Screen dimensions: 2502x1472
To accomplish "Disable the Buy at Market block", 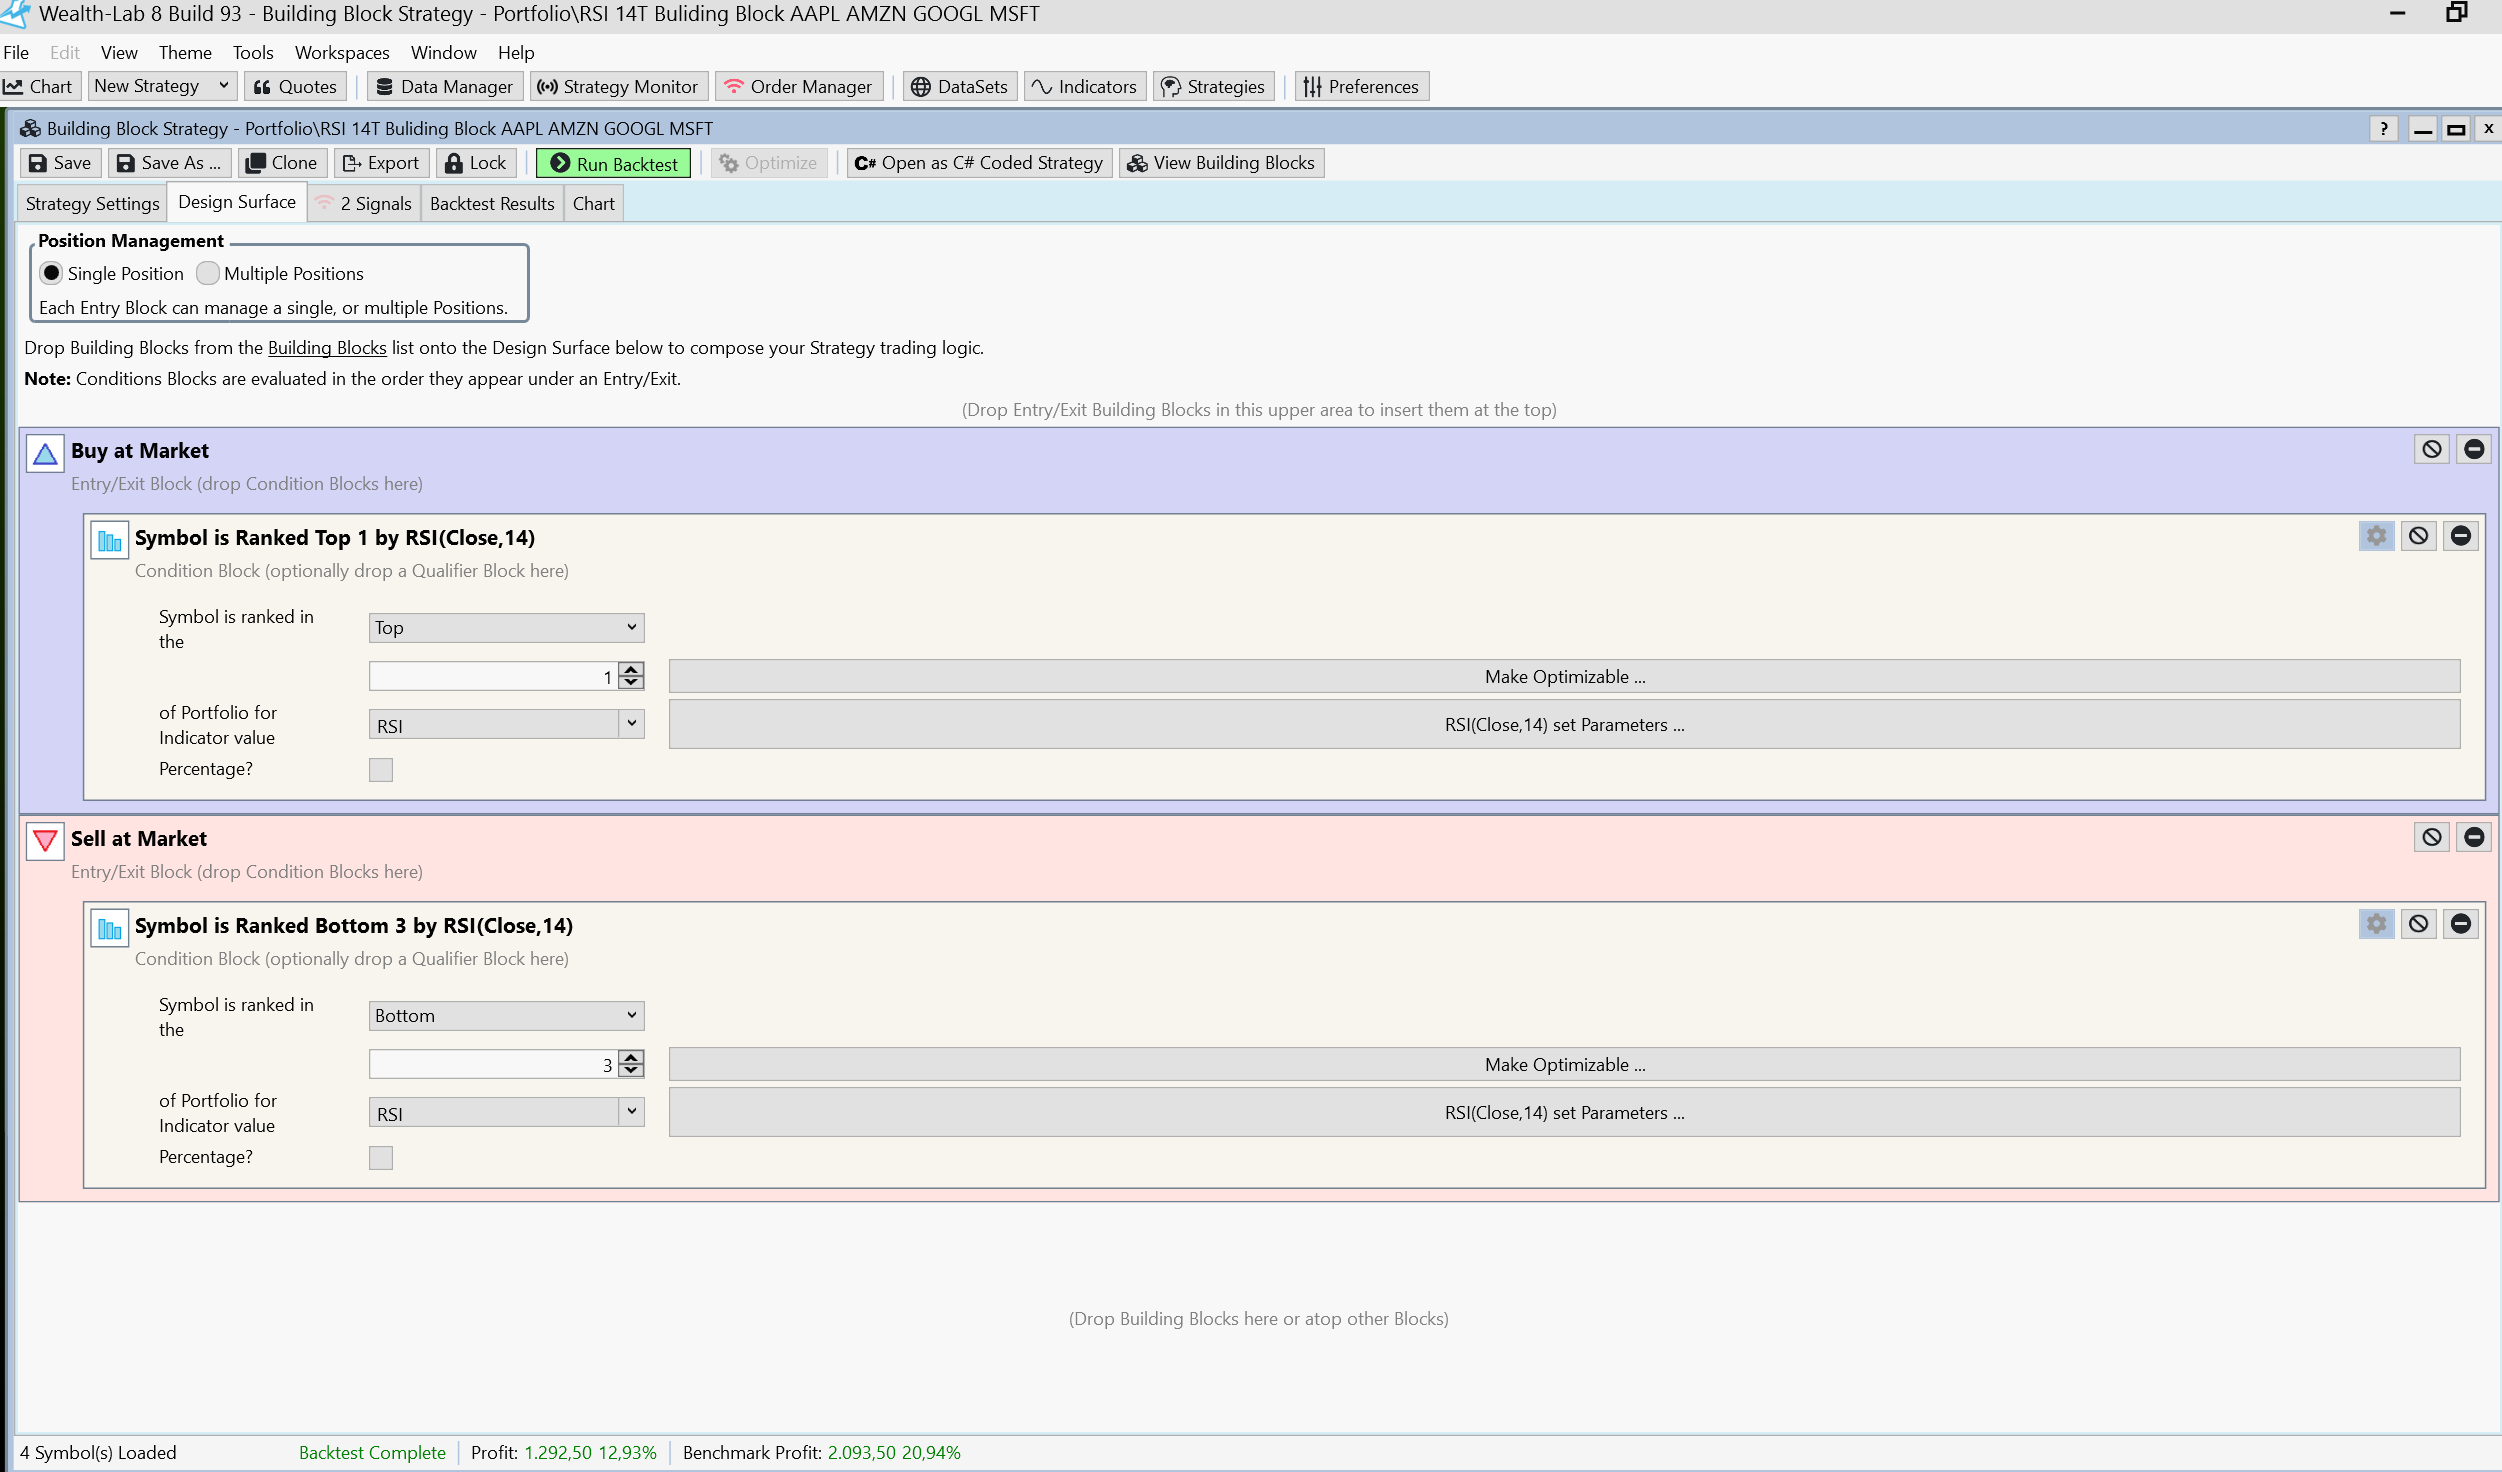I will pos(2431,449).
